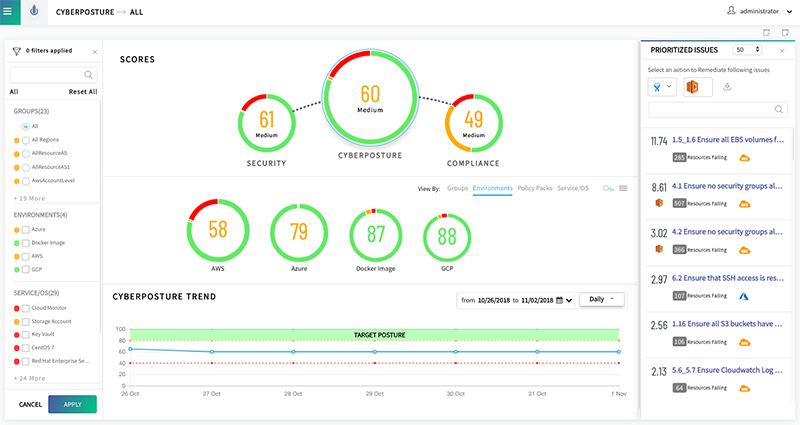Open the 1.5_1.6 Ensure all EBS volumes issue
800x425 pixels.
point(728,140)
